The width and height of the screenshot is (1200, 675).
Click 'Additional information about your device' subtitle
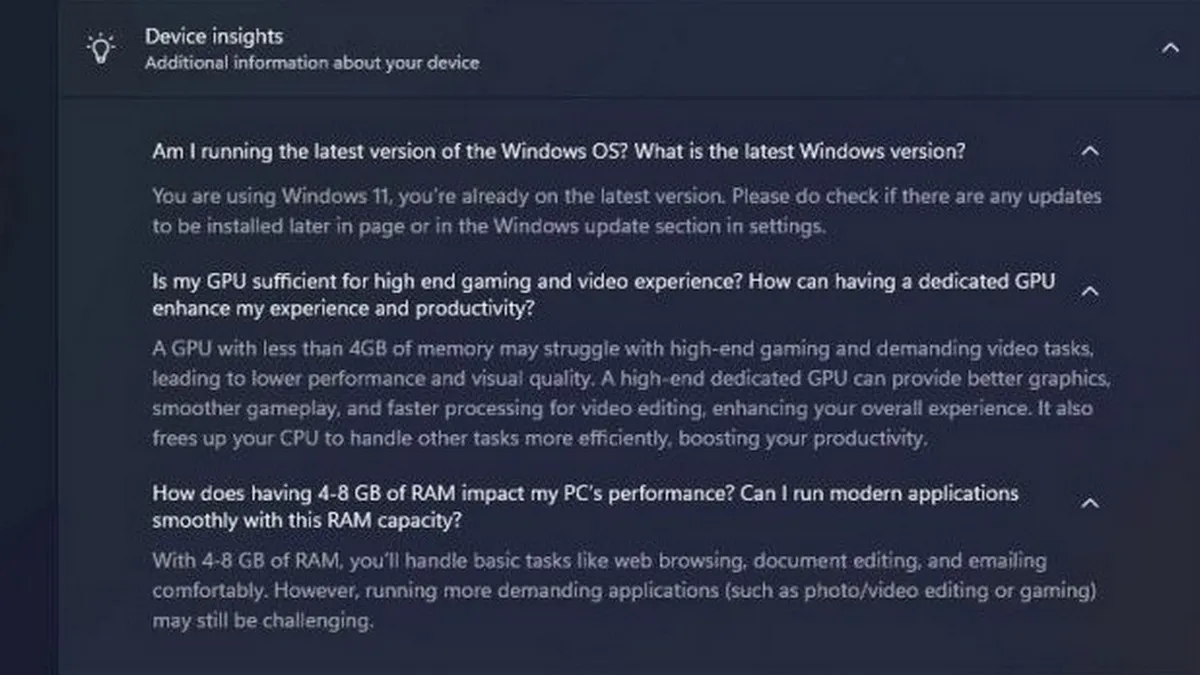311,63
